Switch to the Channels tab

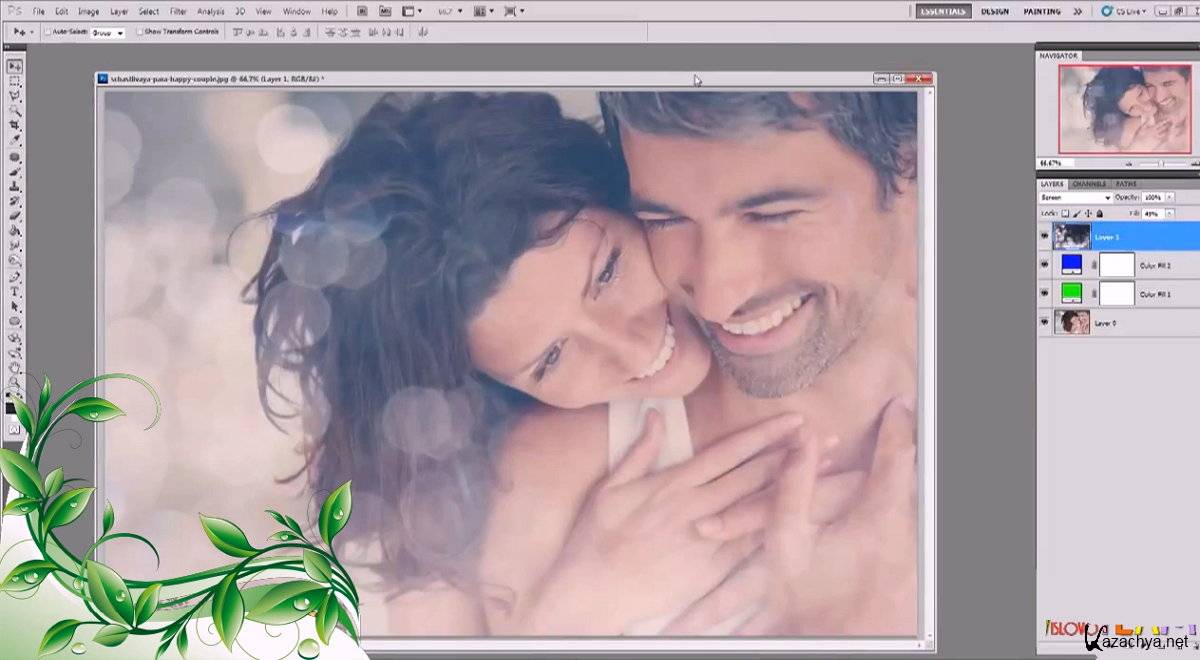(x=1088, y=184)
